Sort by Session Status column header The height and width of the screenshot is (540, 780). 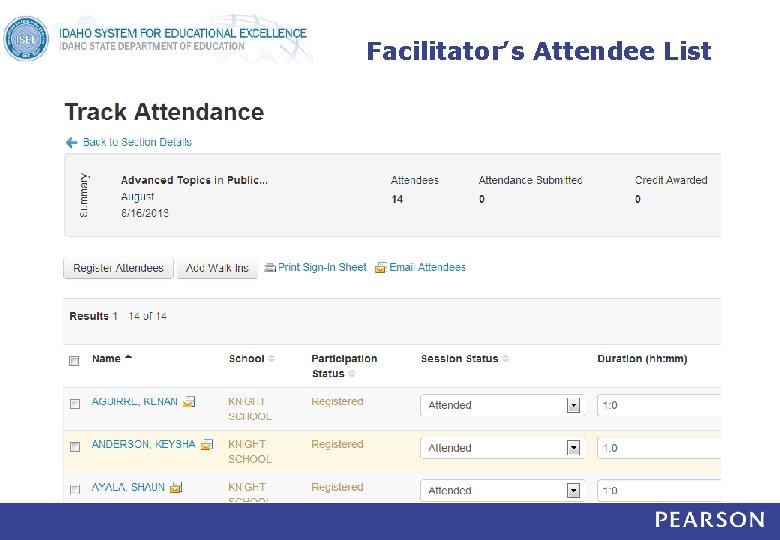459,359
